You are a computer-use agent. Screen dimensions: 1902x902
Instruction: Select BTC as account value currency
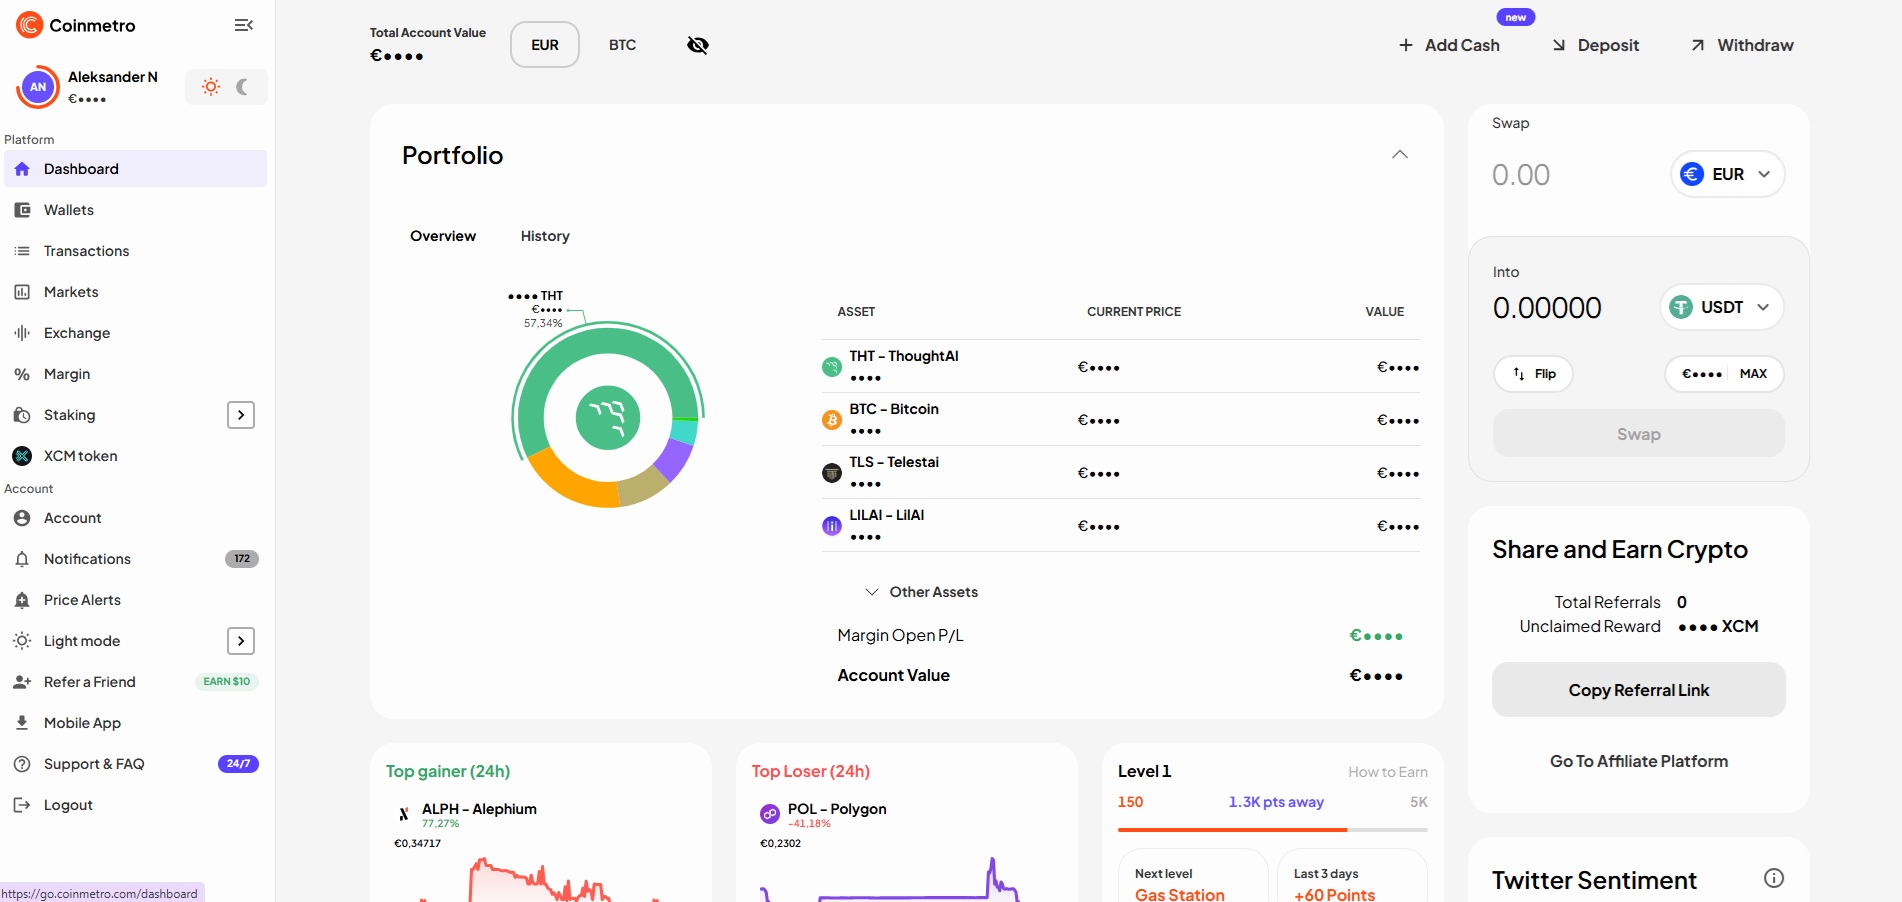pos(622,45)
